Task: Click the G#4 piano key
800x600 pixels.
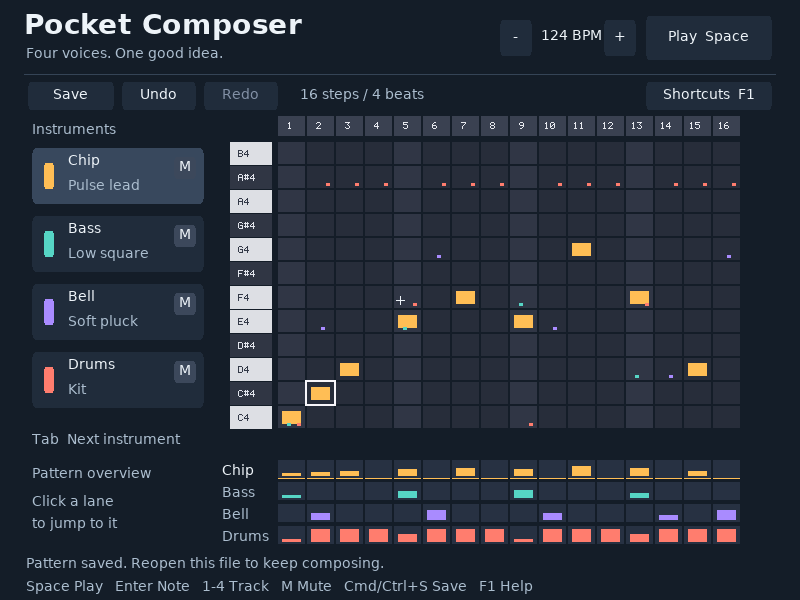Action: click(x=251, y=226)
